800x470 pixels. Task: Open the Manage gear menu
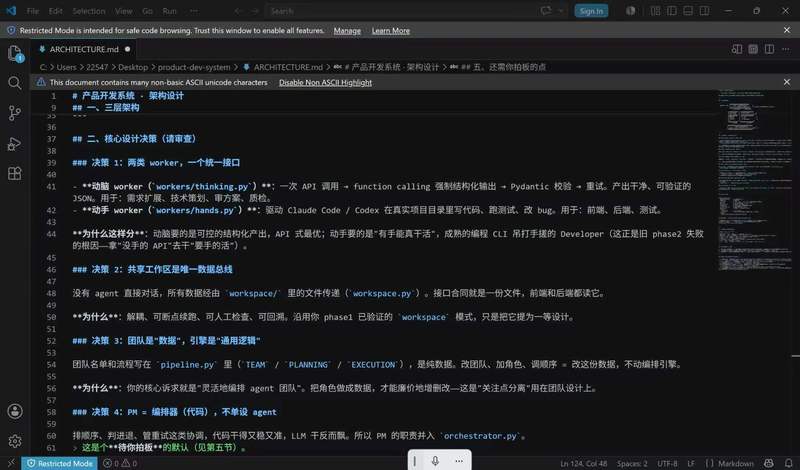click(x=15, y=441)
